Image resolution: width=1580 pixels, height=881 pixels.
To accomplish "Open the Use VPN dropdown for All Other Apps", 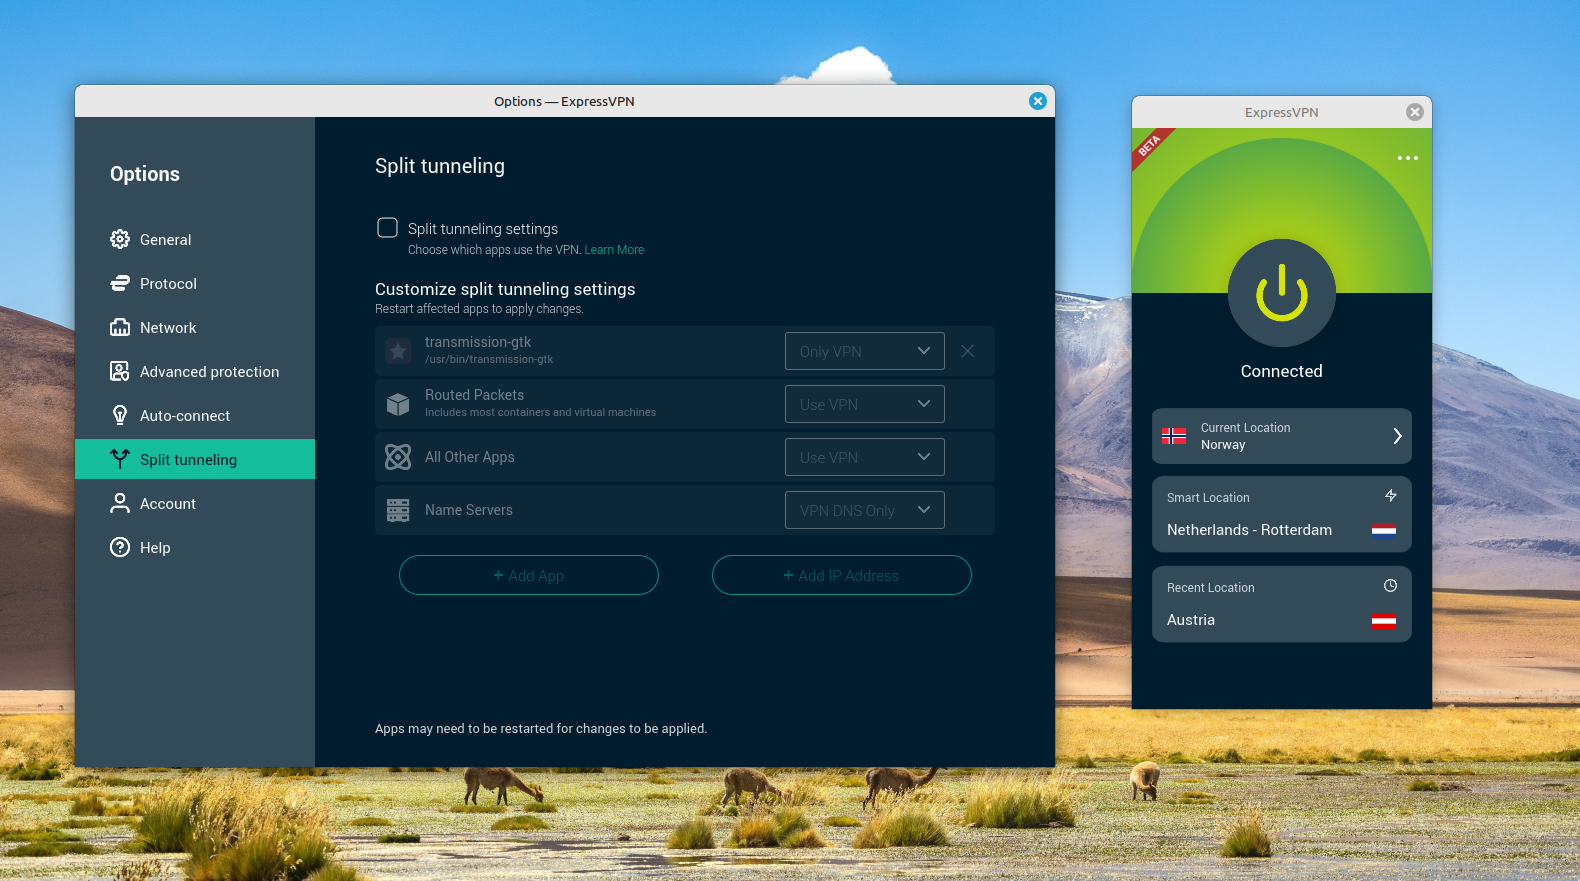I will click(865, 457).
